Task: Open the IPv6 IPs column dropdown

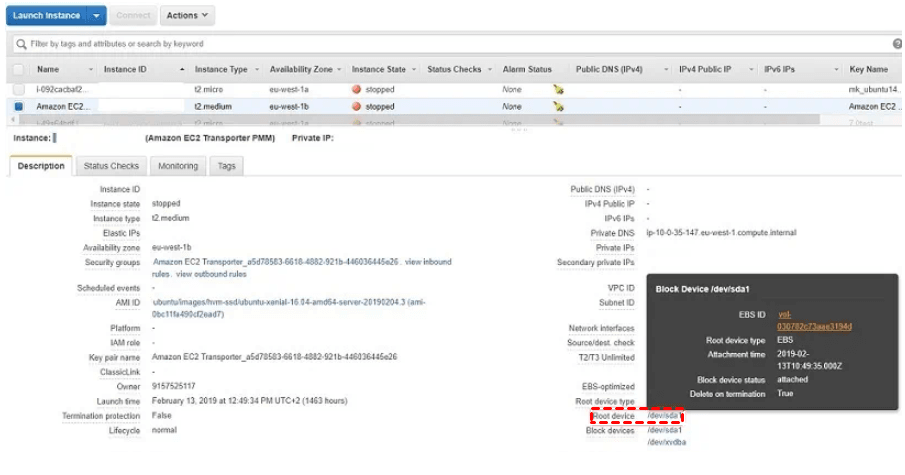Action: [836, 69]
